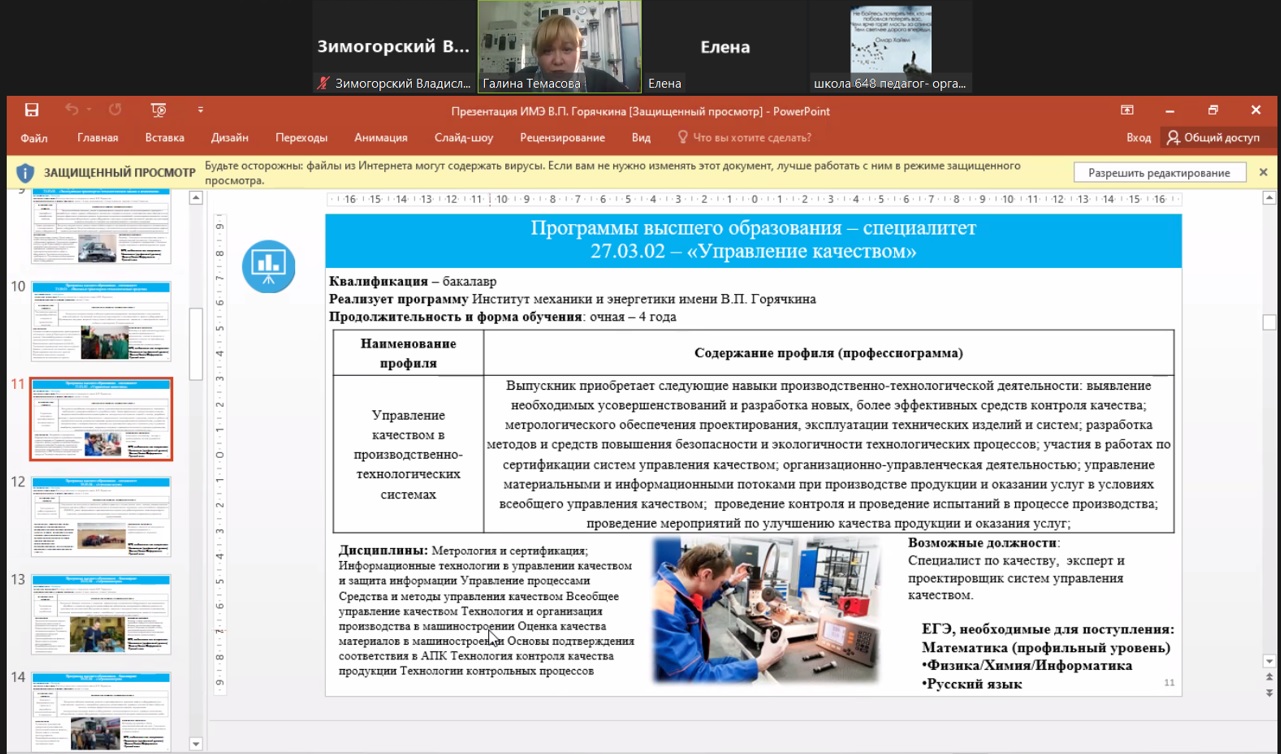Switch to the Дизайн ribbon tab
Screen dimensions: 1281x754
pos(230,138)
